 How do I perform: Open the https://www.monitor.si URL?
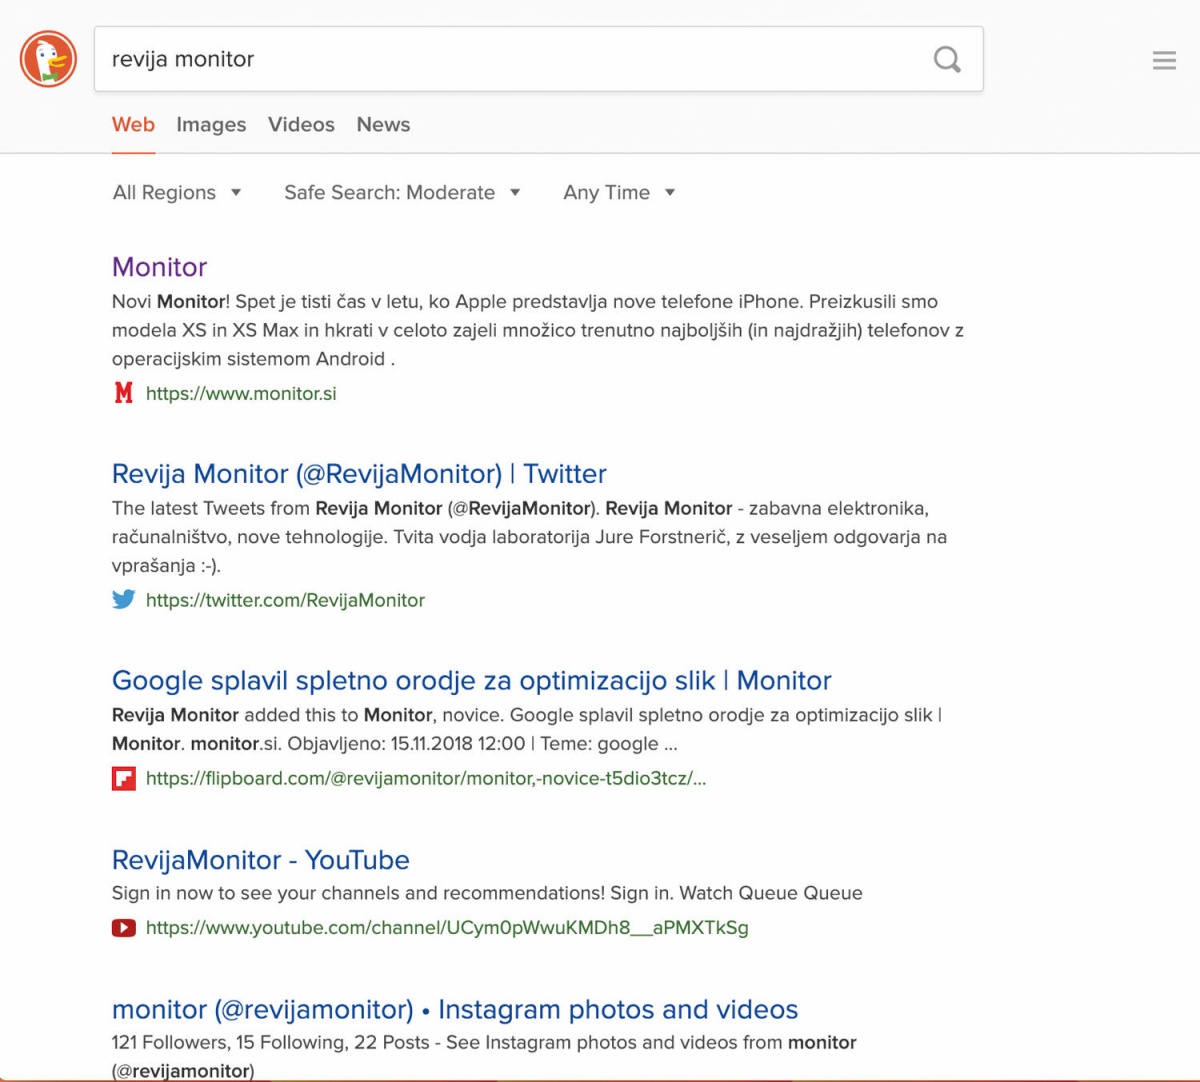[x=241, y=394]
